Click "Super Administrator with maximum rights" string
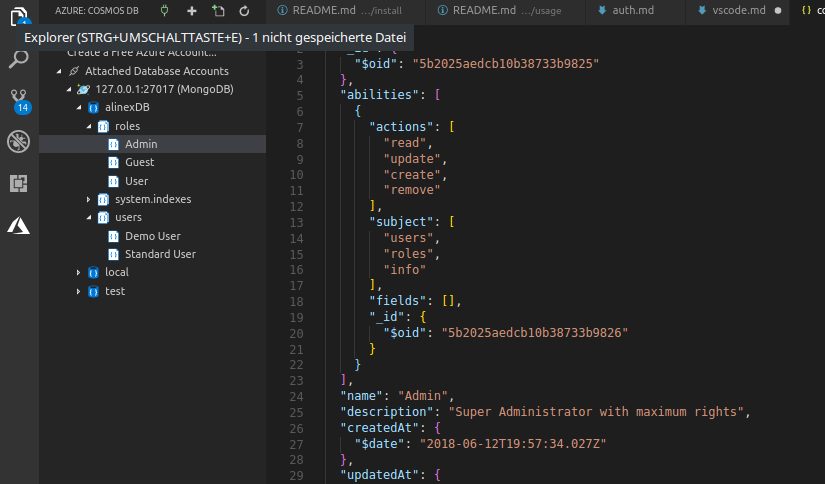Screen dimensions: 825x484 (596, 412)
